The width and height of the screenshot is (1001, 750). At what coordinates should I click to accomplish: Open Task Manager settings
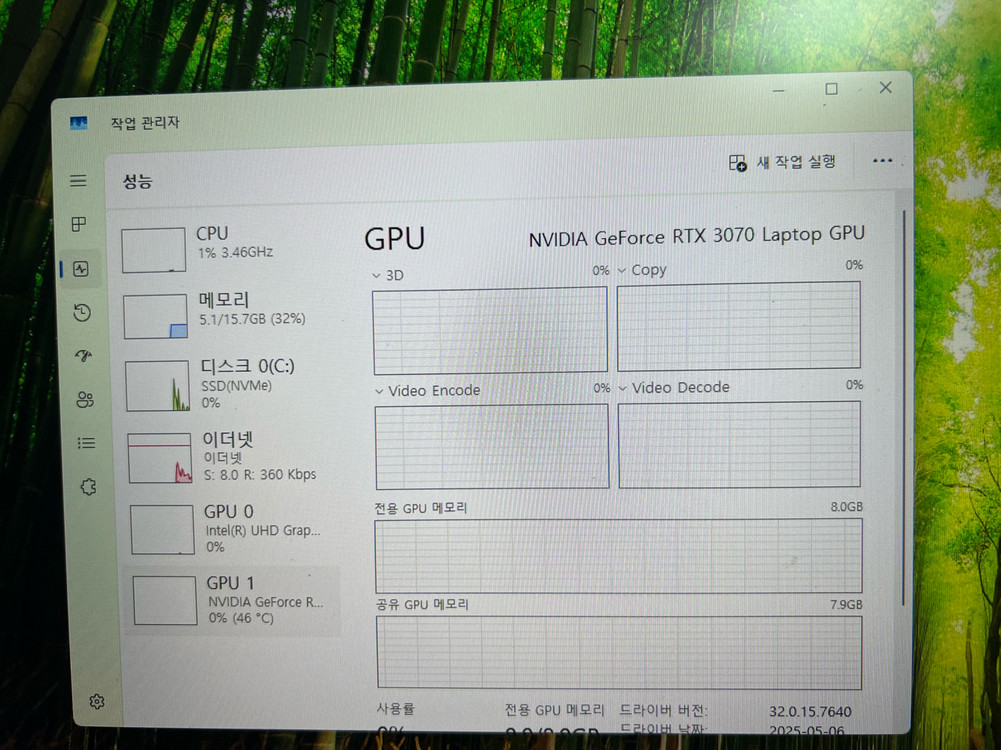(x=97, y=701)
